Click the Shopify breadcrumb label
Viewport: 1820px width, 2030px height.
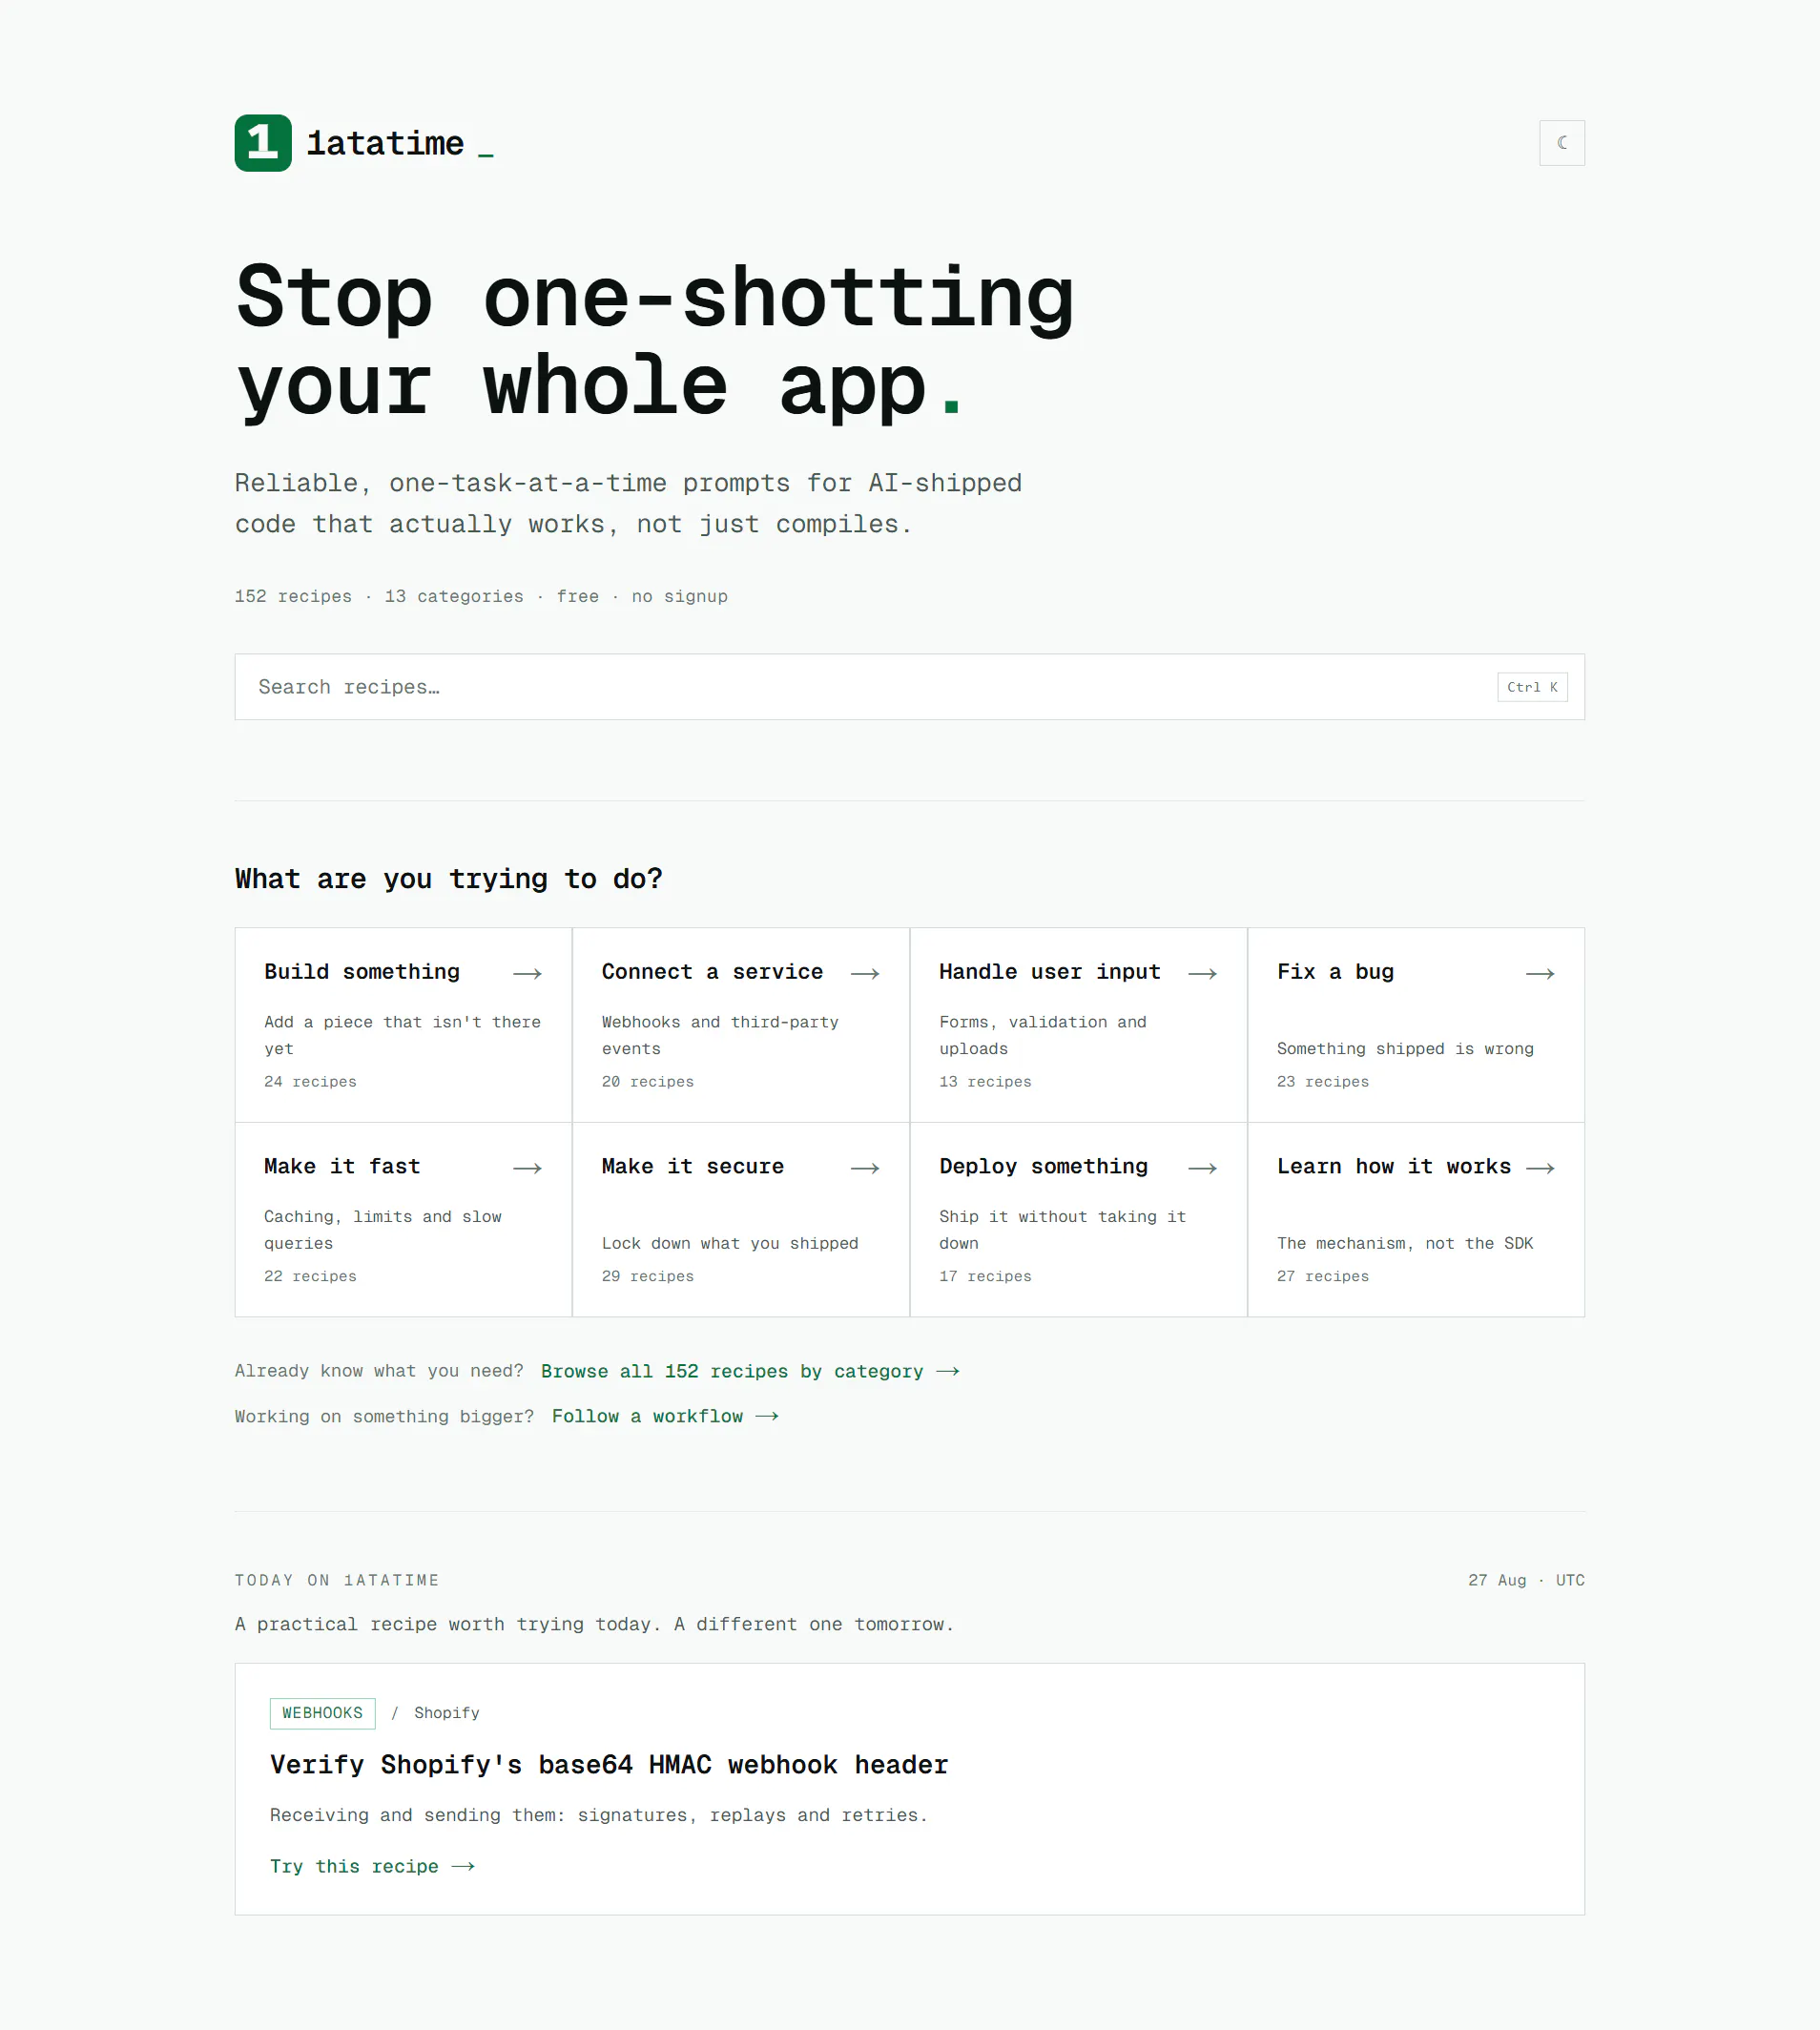[x=447, y=1713]
